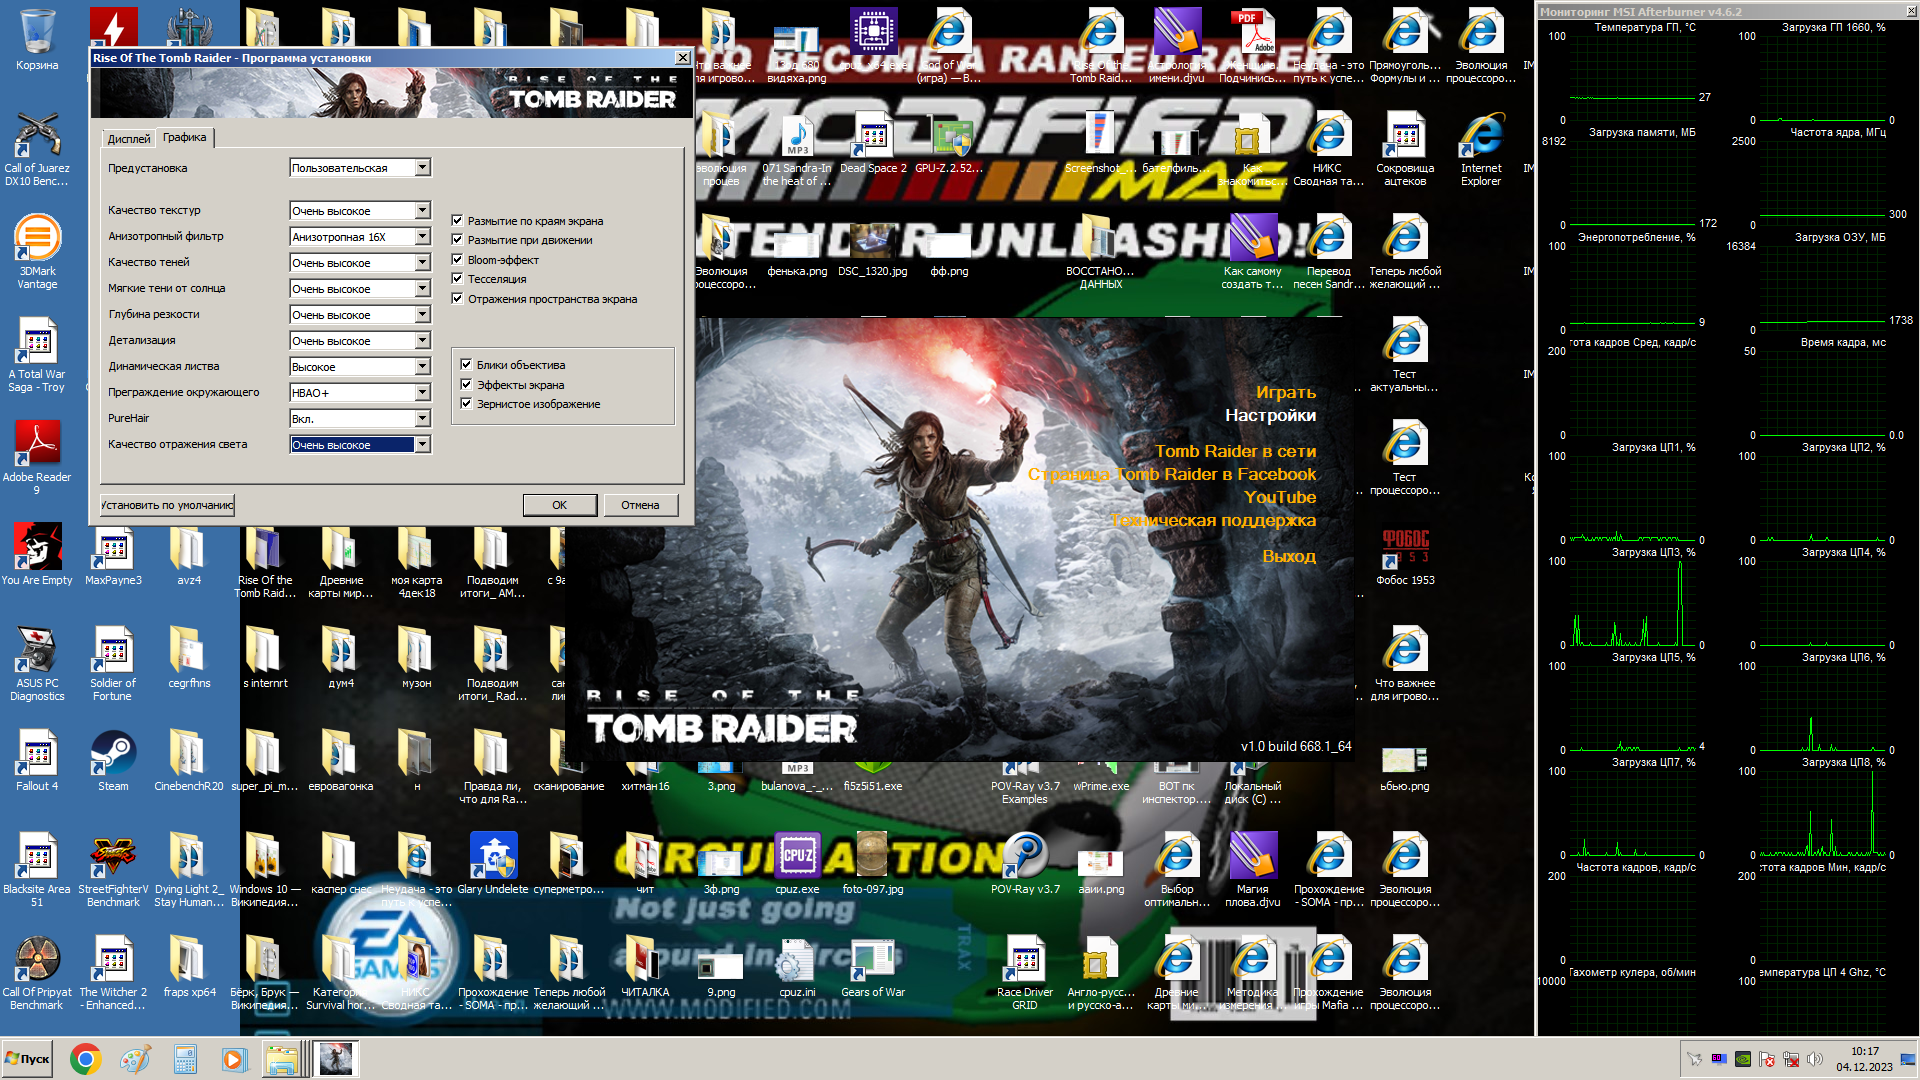Disable Тесселяция checkbox
1920x1080 pixels.
pyautogui.click(x=457, y=279)
